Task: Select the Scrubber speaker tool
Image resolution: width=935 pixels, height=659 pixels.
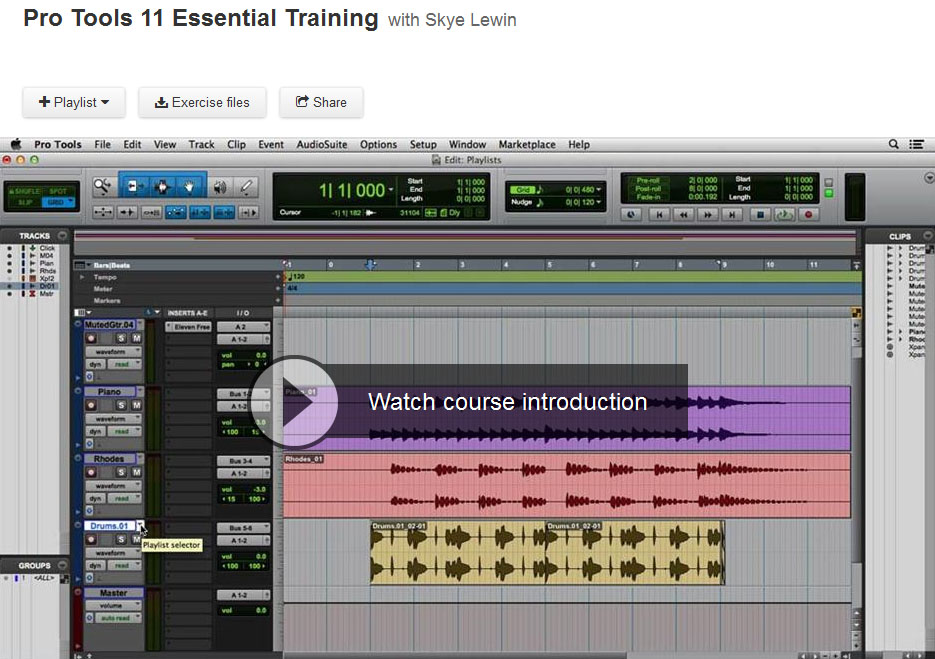Action: click(220, 187)
